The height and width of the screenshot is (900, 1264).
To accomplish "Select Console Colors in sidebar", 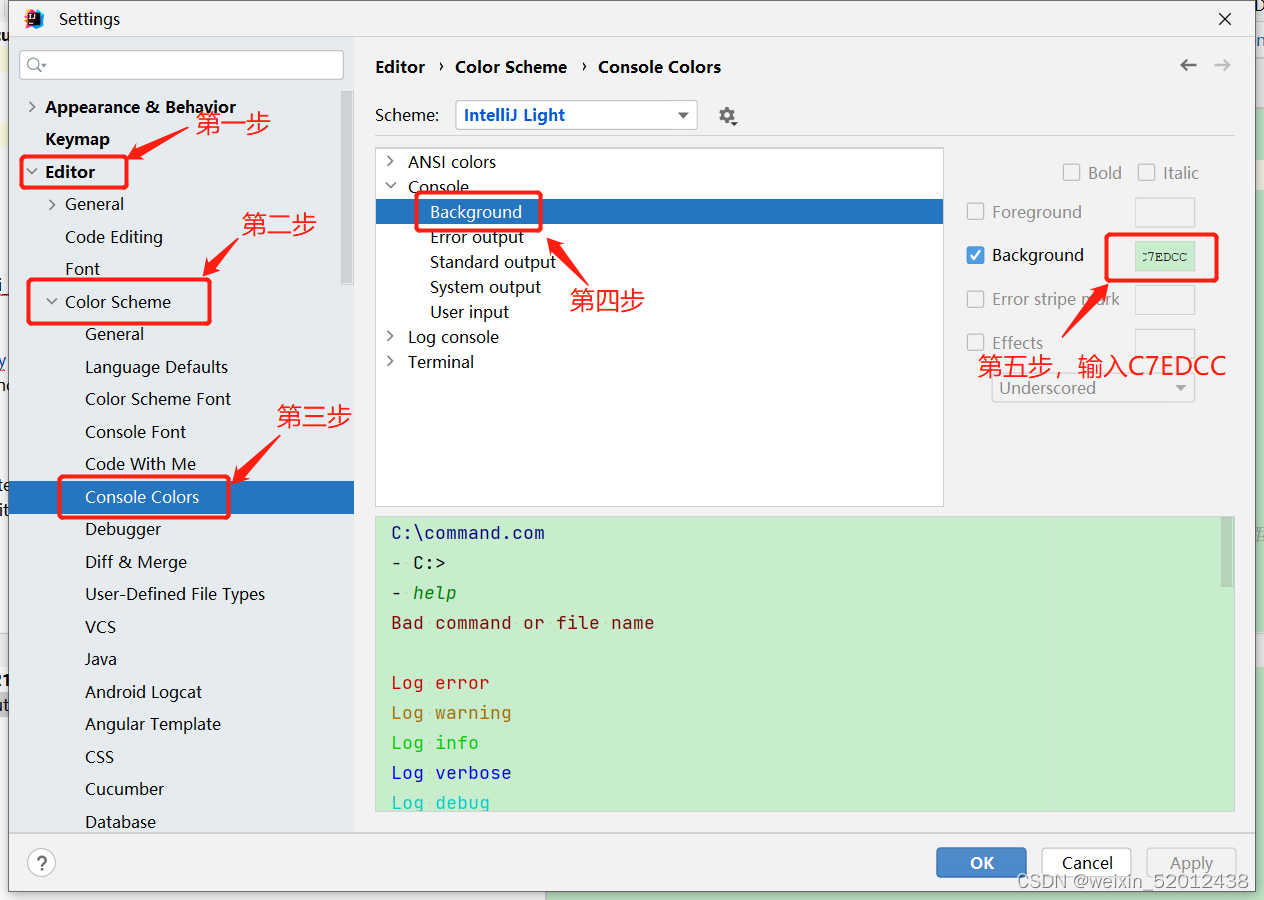I will click(142, 497).
